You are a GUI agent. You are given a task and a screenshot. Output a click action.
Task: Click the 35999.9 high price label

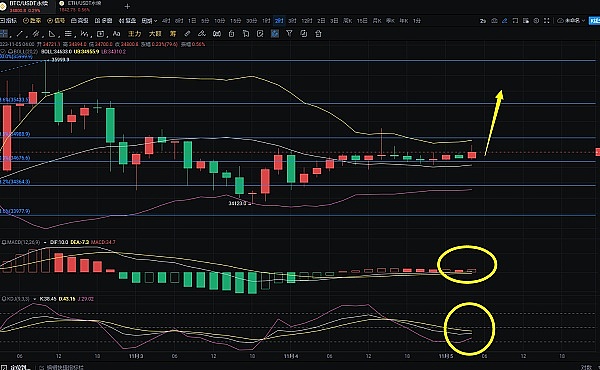pyautogui.click(x=60, y=60)
